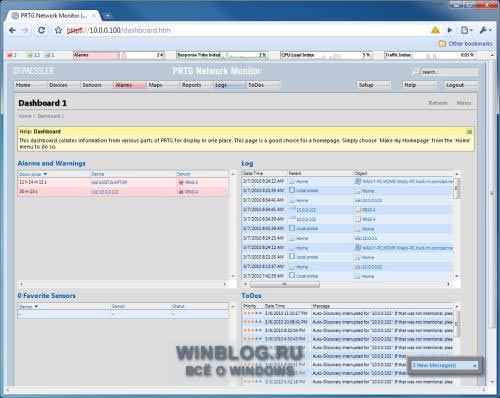
Task: Click the Dashboard 1 breadcrumb link
Action: click(x=51, y=116)
